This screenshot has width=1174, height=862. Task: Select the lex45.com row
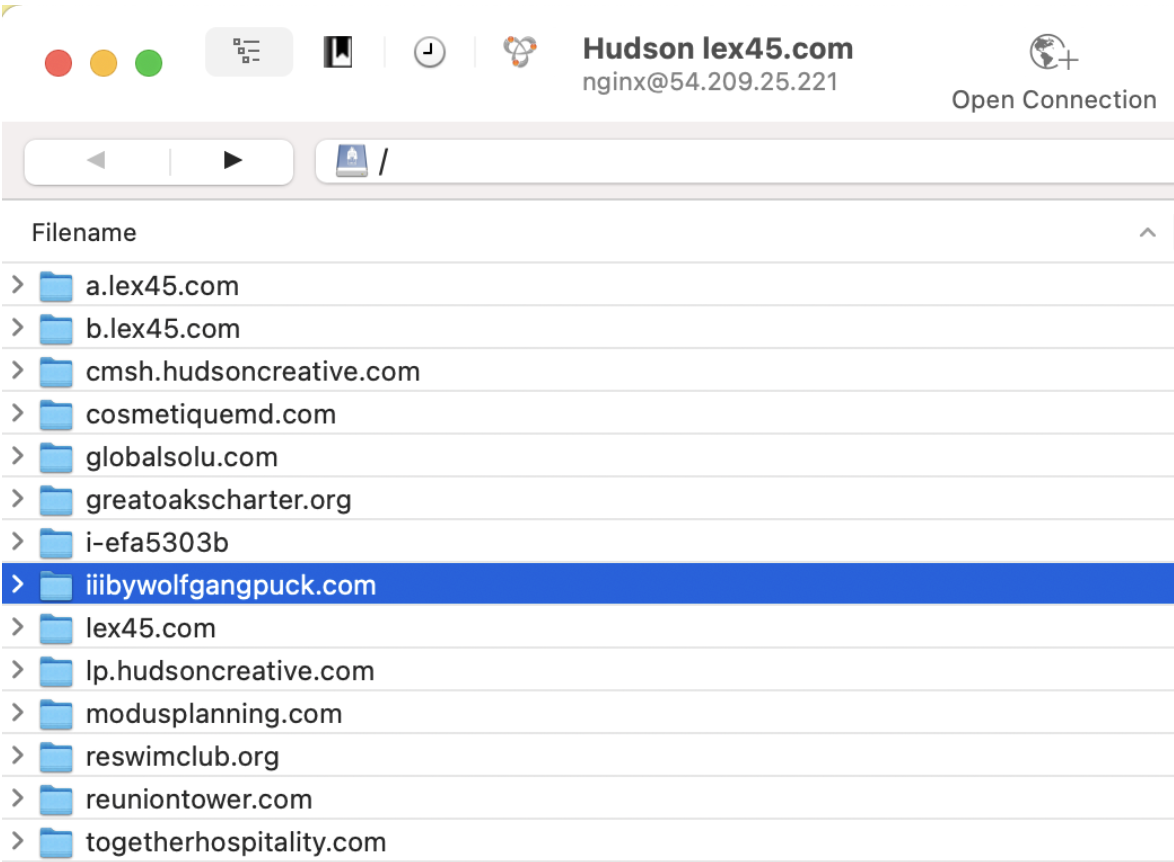(x=588, y=628)
